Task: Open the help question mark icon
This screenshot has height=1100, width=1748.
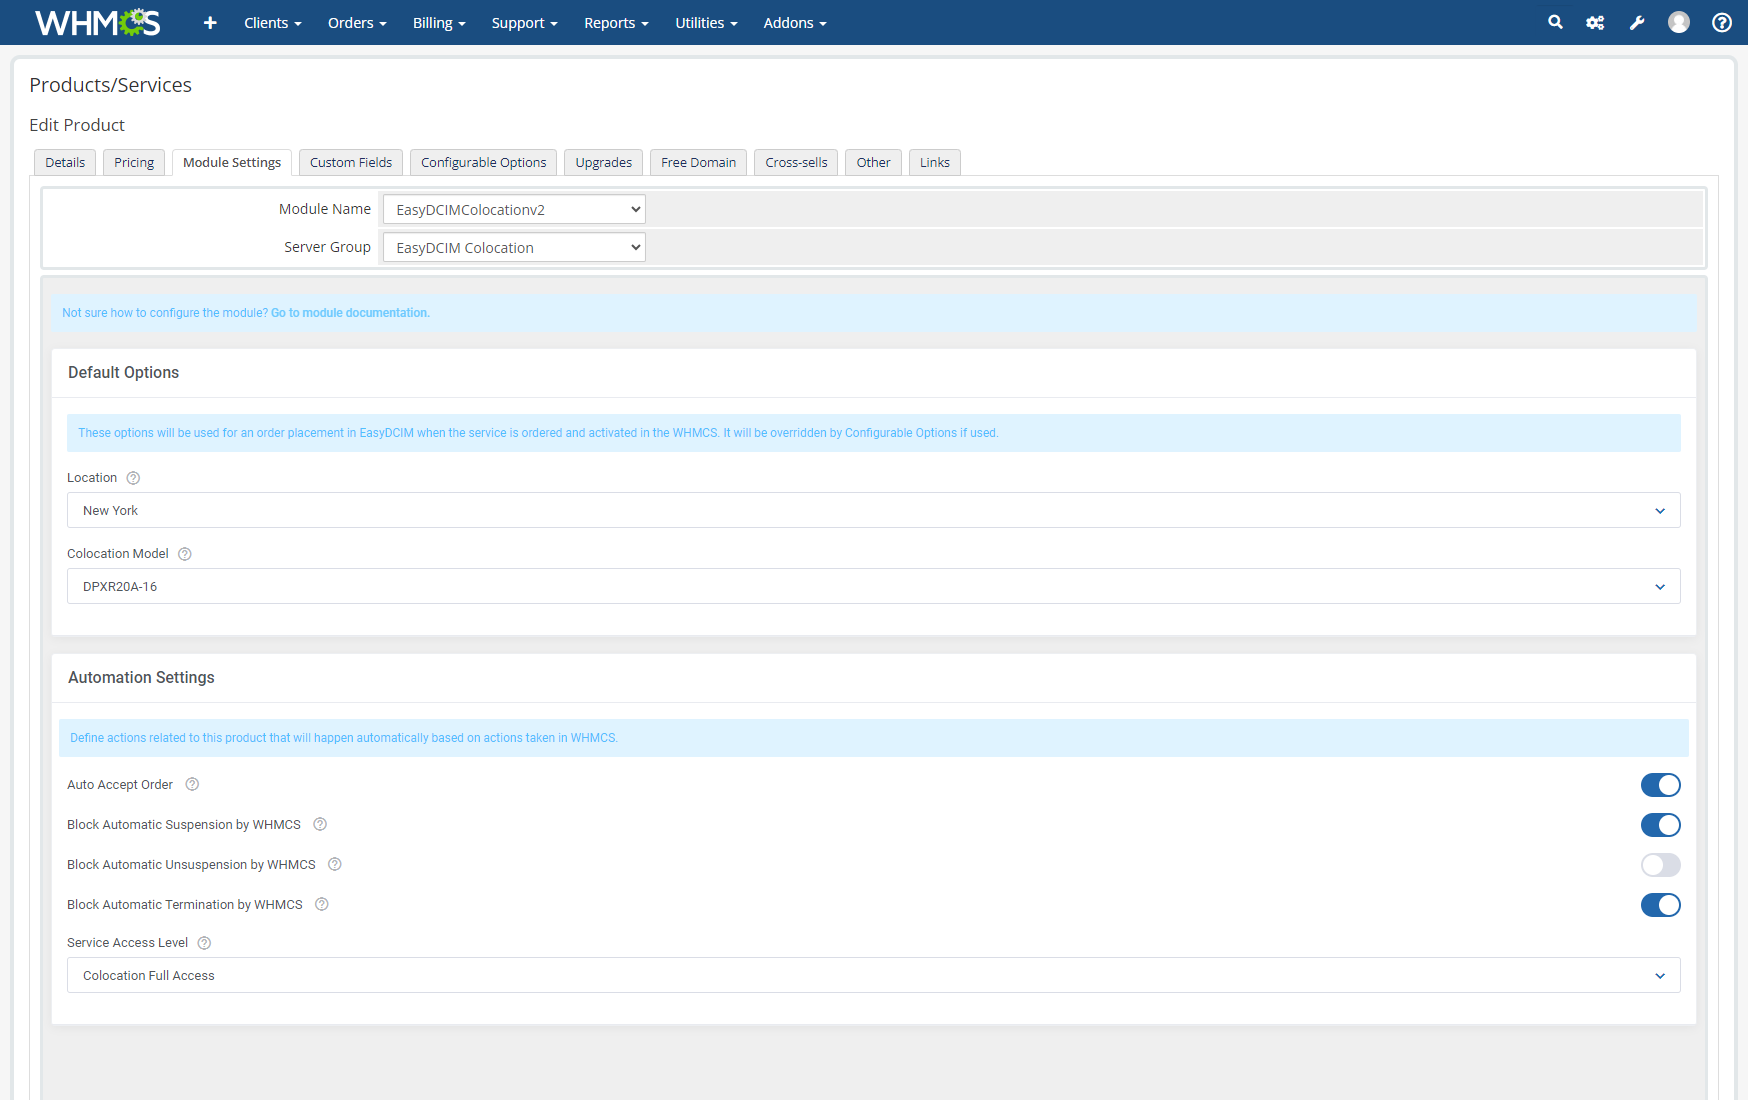Action: pos(1722,22)
